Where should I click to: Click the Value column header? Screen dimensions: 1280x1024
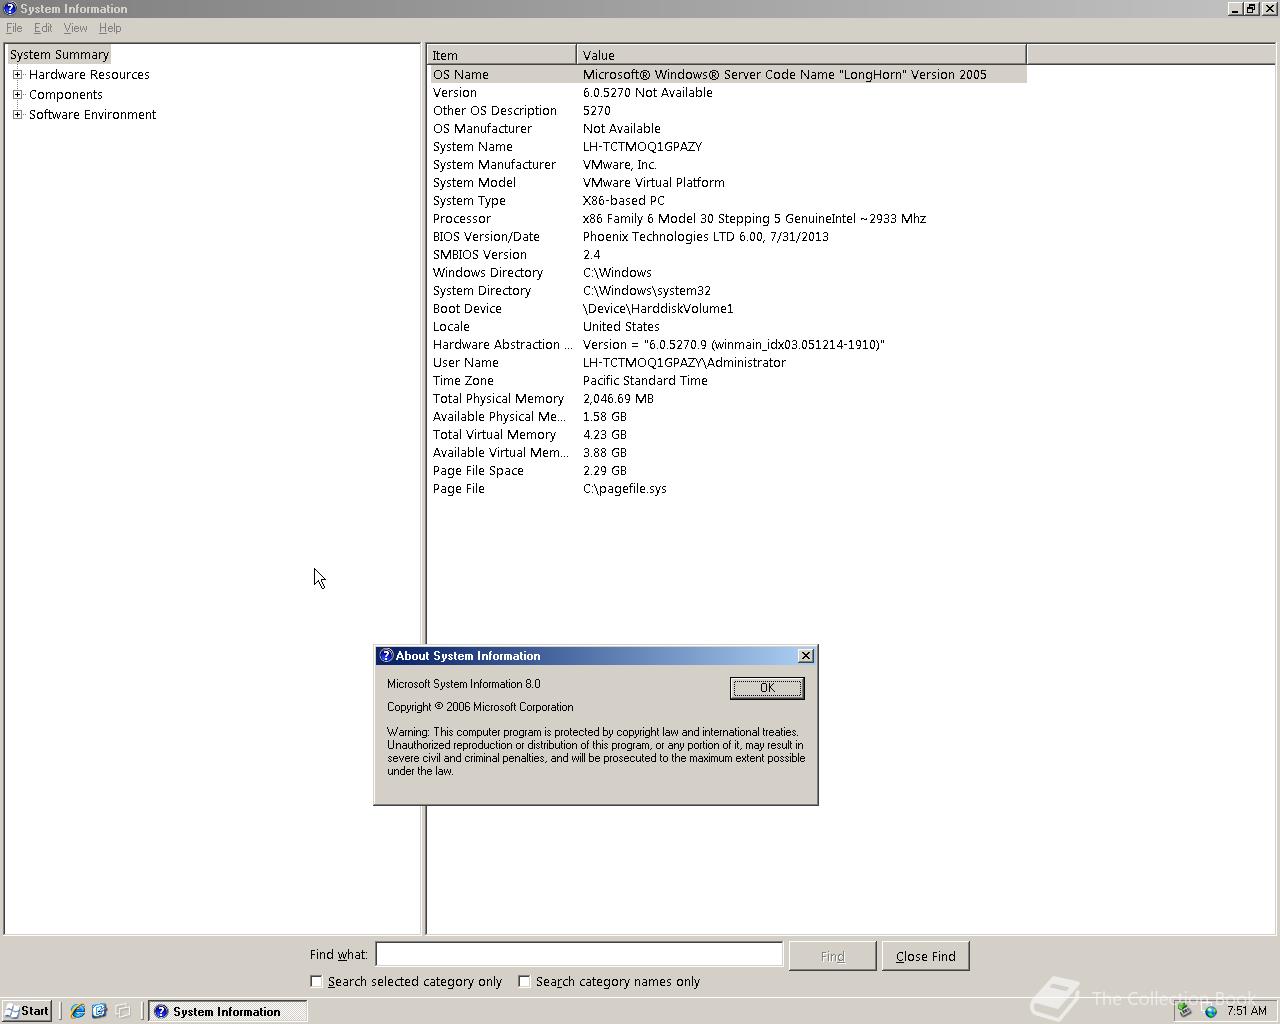(x=801, y=55)
